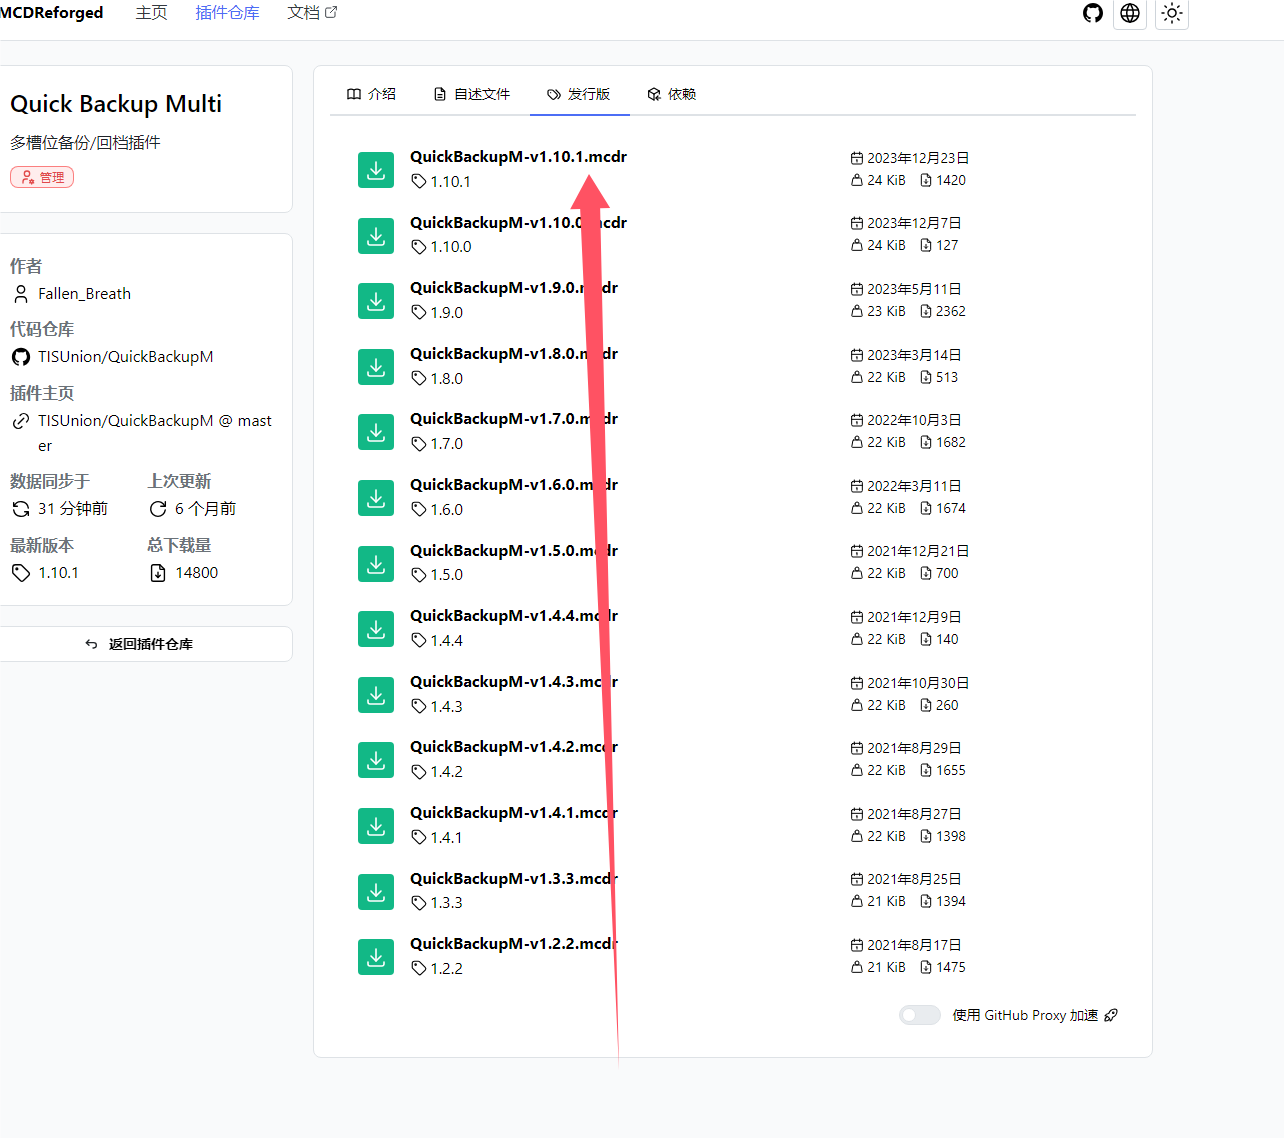
Task: Toggle the 使用 GitHub Proxy 加速 switch
Action: [919, 1015]
